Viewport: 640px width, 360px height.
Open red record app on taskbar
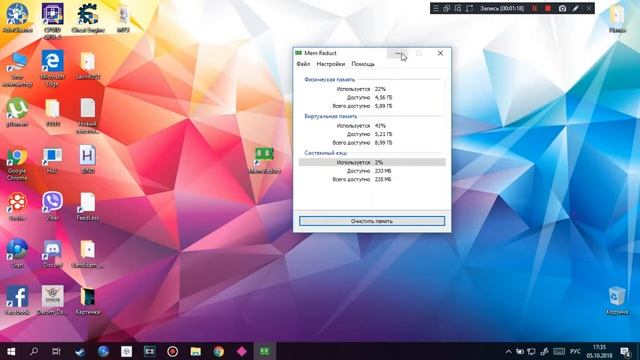172,351
